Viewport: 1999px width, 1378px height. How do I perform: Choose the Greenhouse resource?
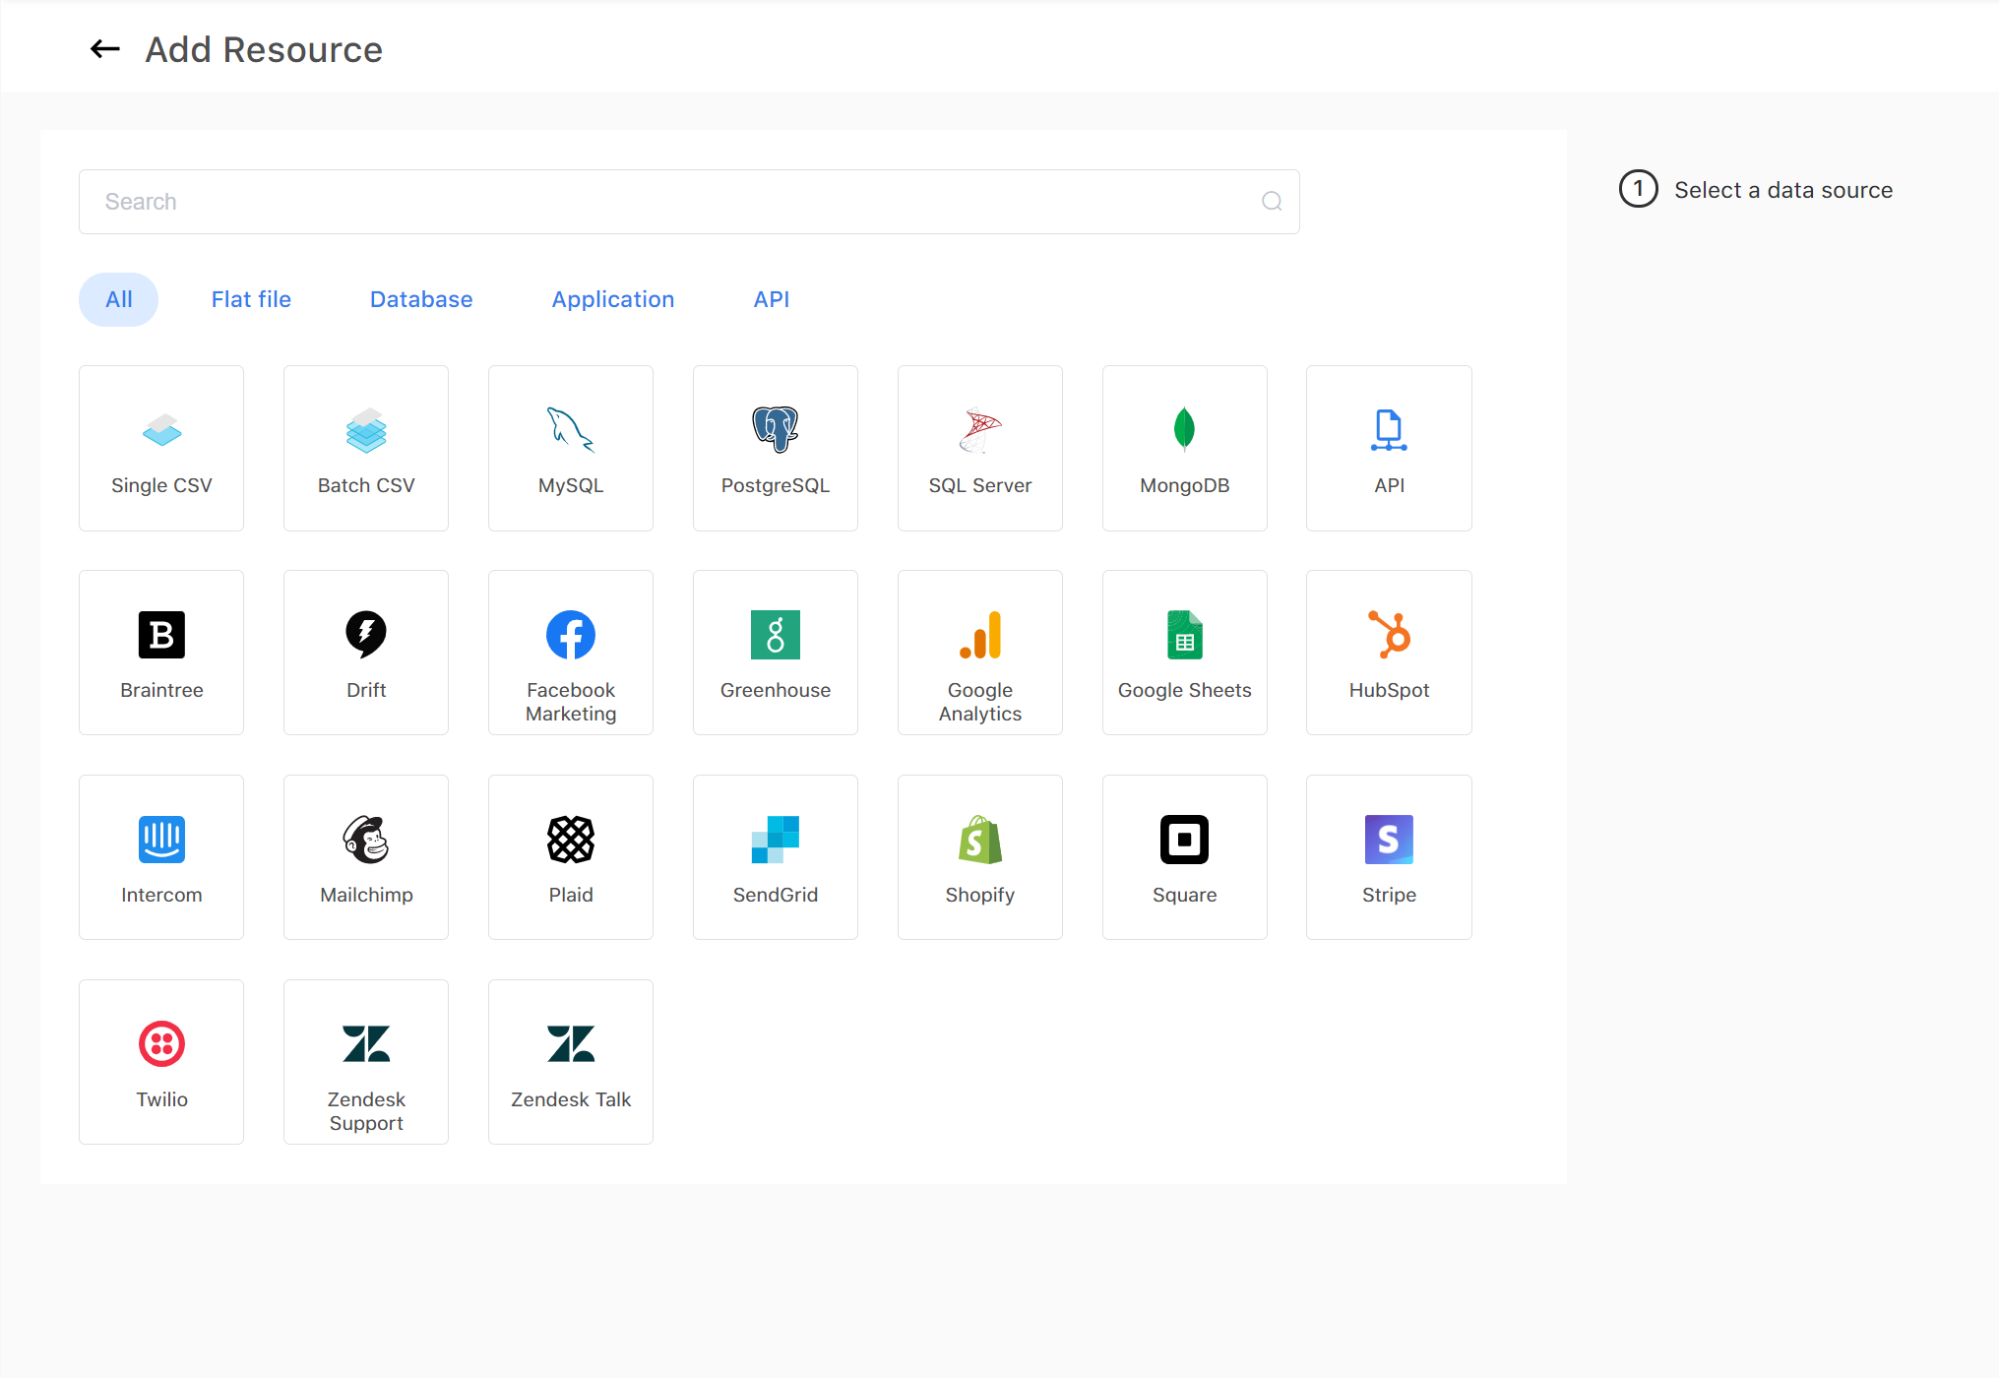point(775,653)
